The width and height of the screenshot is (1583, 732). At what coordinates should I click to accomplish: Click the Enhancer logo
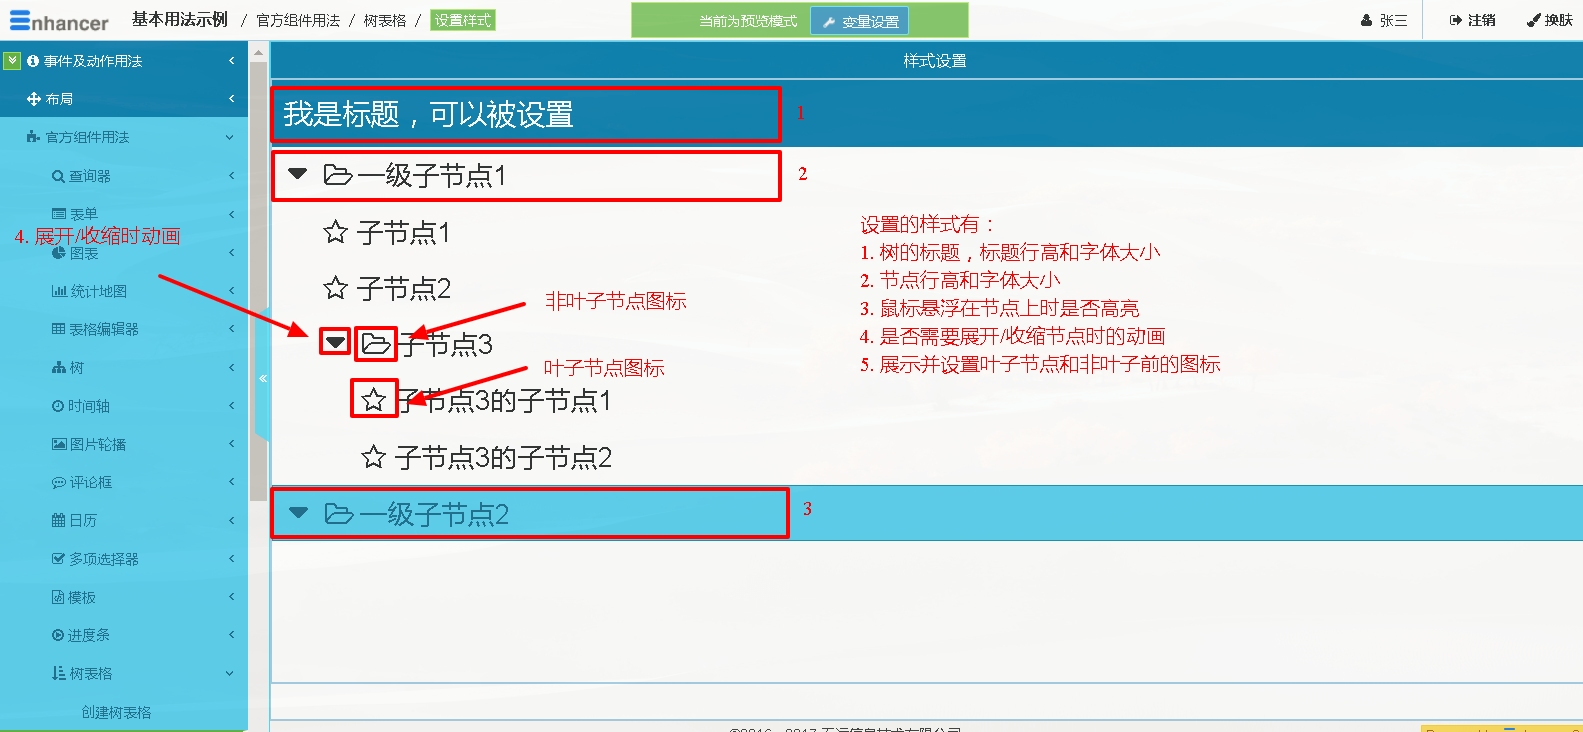pyautogui.click(x=59, y=21)
